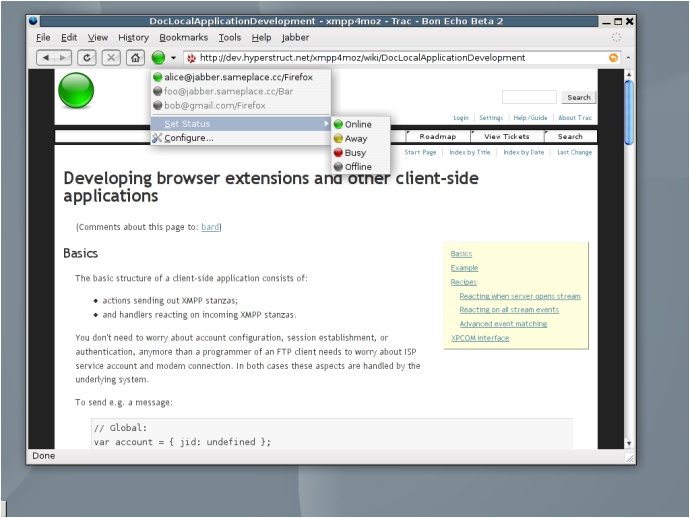
Task: Open the About Trac link
Action: [575, 118]
